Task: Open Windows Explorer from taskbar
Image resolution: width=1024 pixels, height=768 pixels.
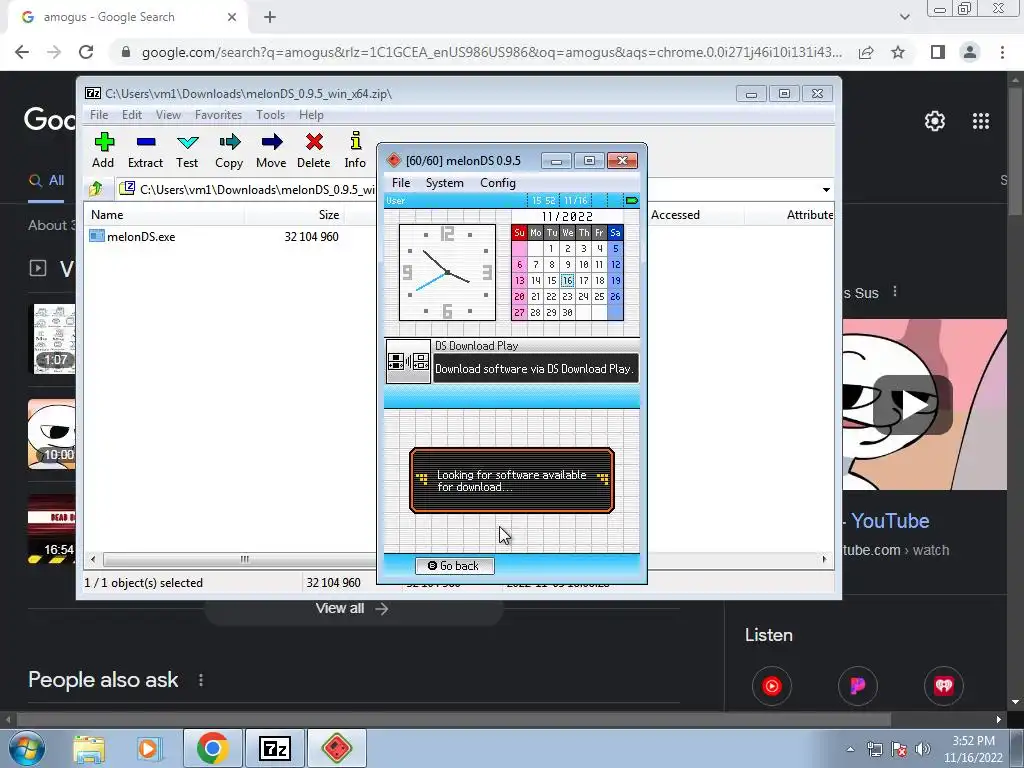Action: click(x=89, y=748)
